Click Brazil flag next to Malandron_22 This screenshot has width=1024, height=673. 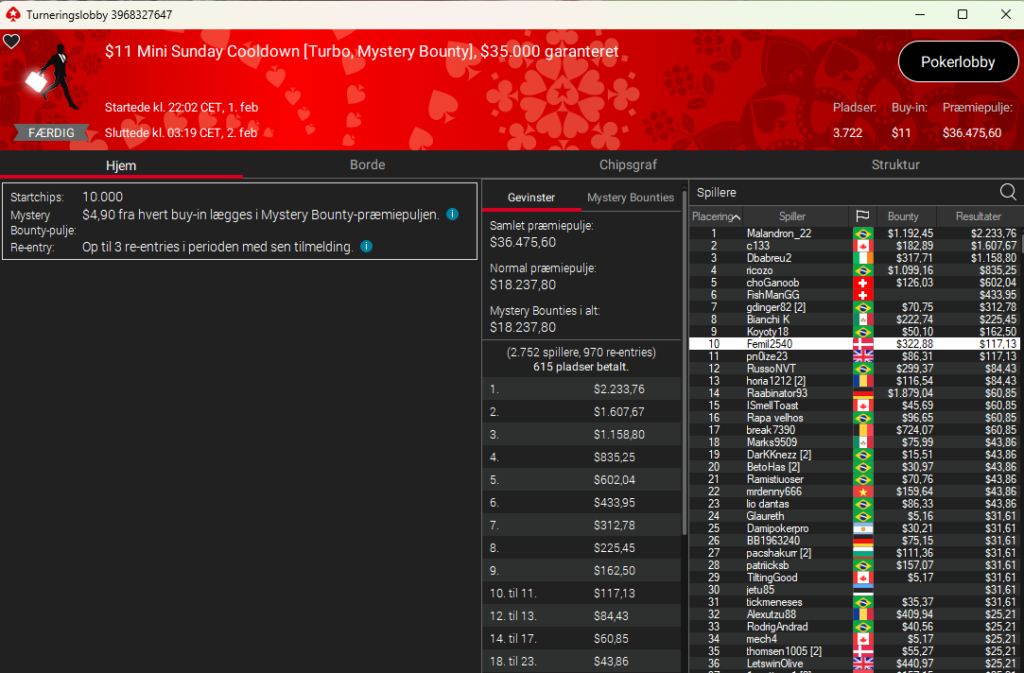pos(861,233)
